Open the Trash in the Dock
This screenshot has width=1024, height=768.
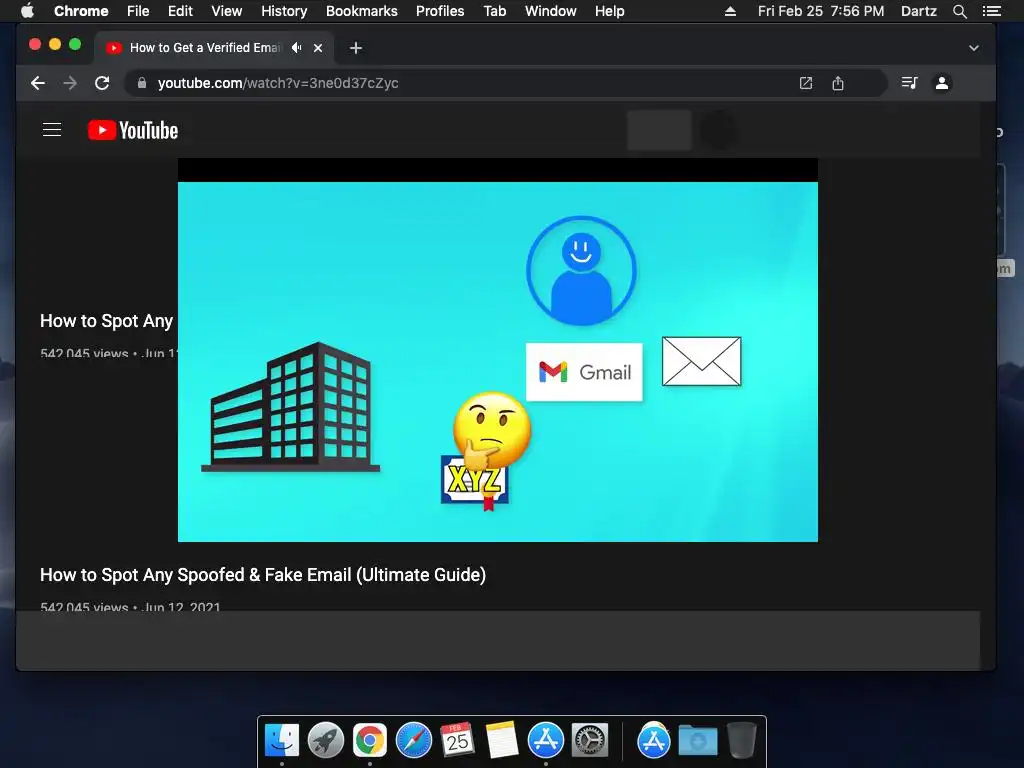click(741, 741)
